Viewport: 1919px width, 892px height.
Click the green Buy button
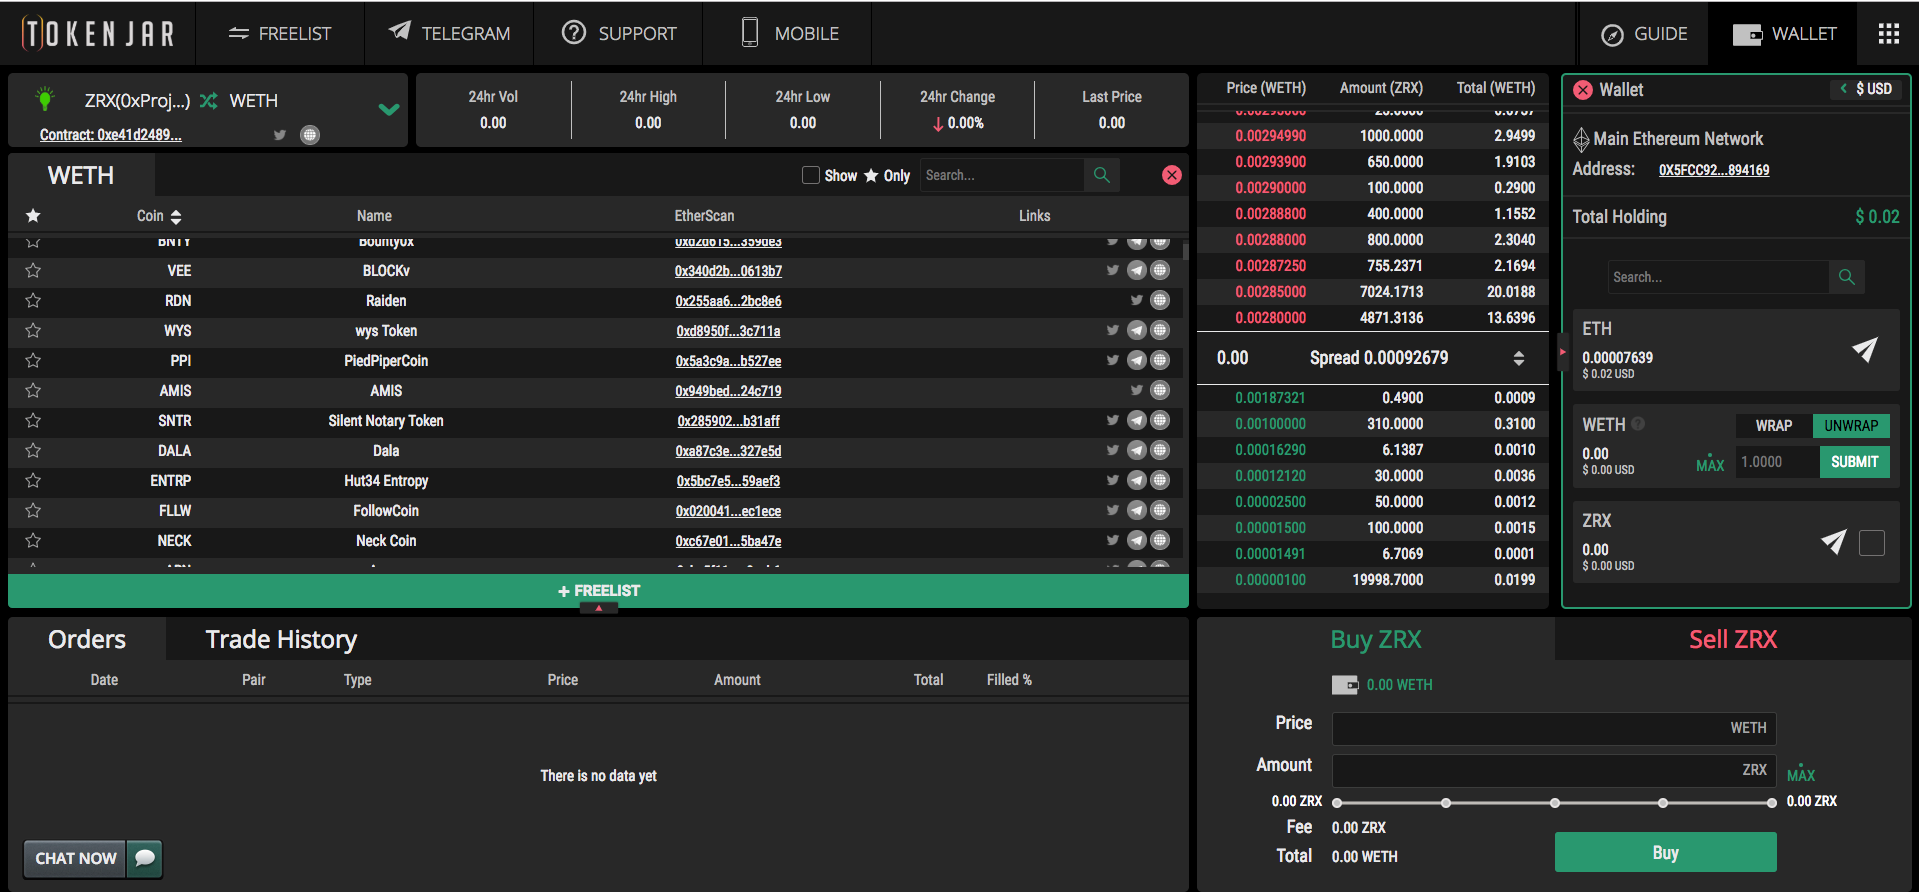pyautogui.click(x=1666, y=852)
